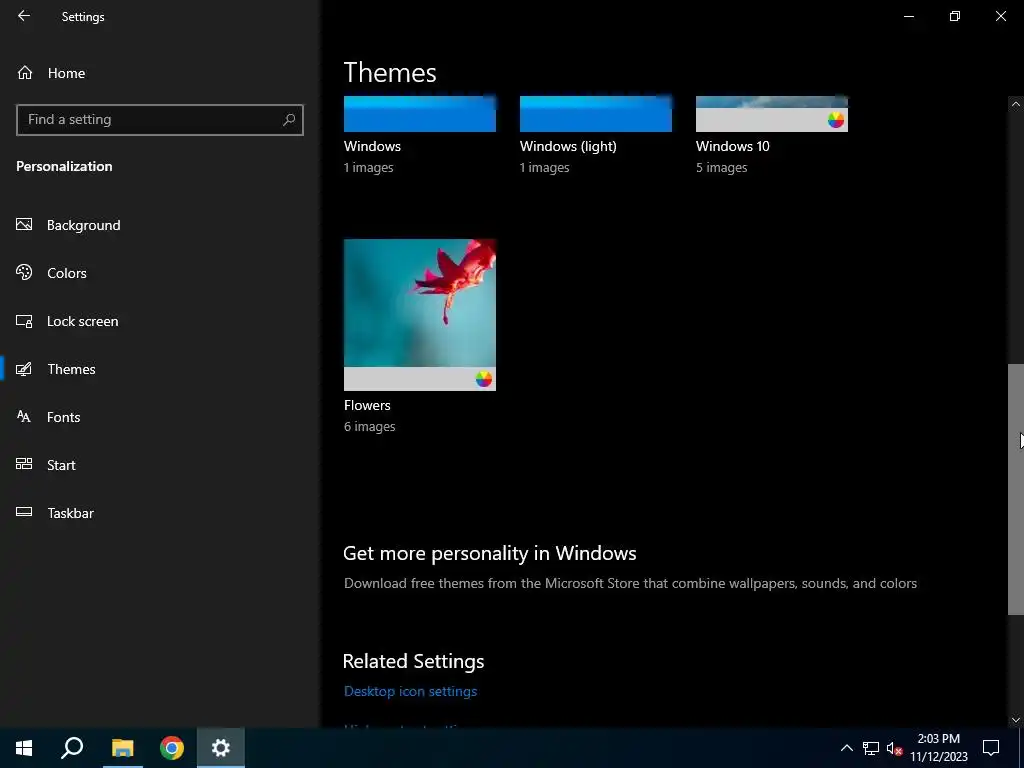1024x768 pixels.
Task: Click the Colors palette icon
Action: point(24,272)
